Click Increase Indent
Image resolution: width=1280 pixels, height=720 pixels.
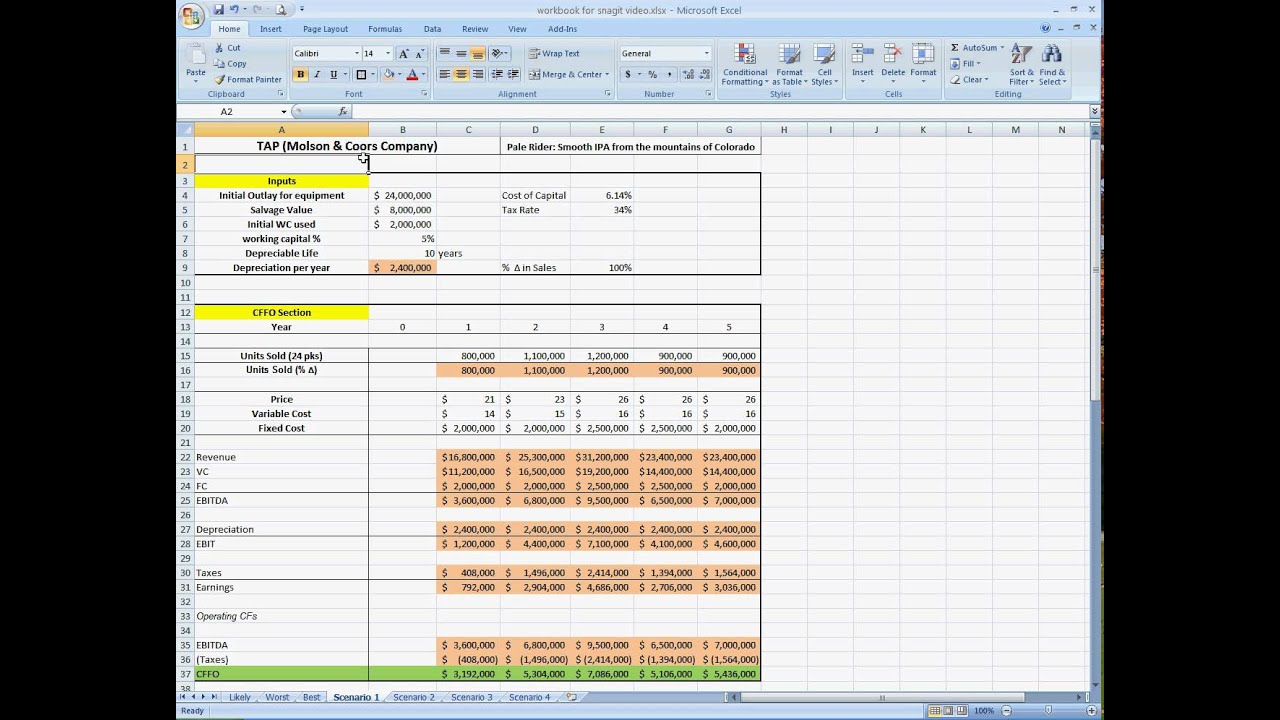pos(513,74)
